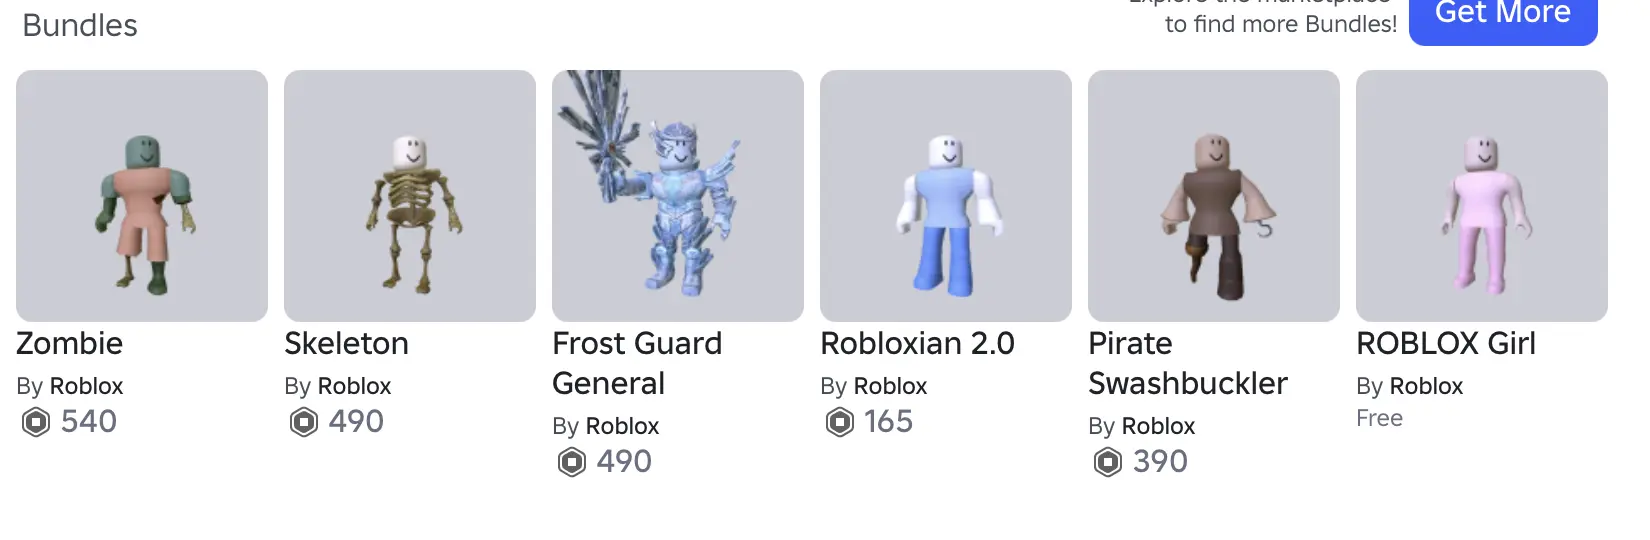Click Robux icon under Frost Guard General
1650x540 pixels.
pyautogui.click(x=572, y=463)
